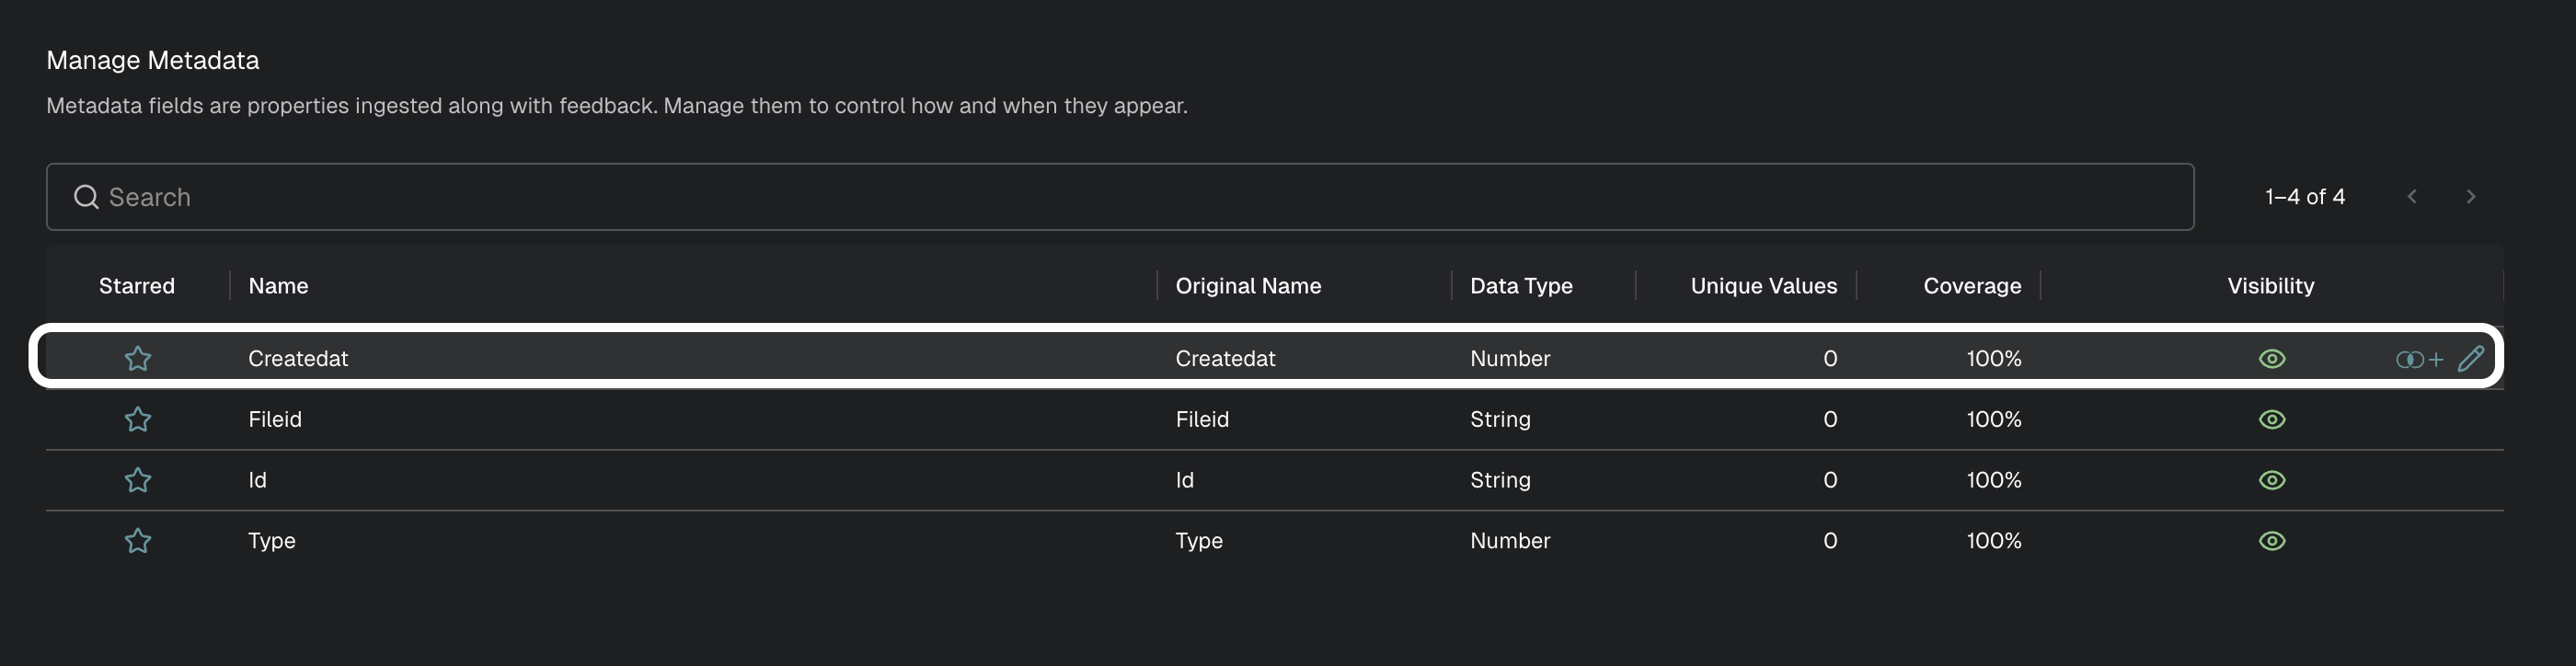Sort by the Unique Values column
2576x666 pixels.
[1764, 286]
